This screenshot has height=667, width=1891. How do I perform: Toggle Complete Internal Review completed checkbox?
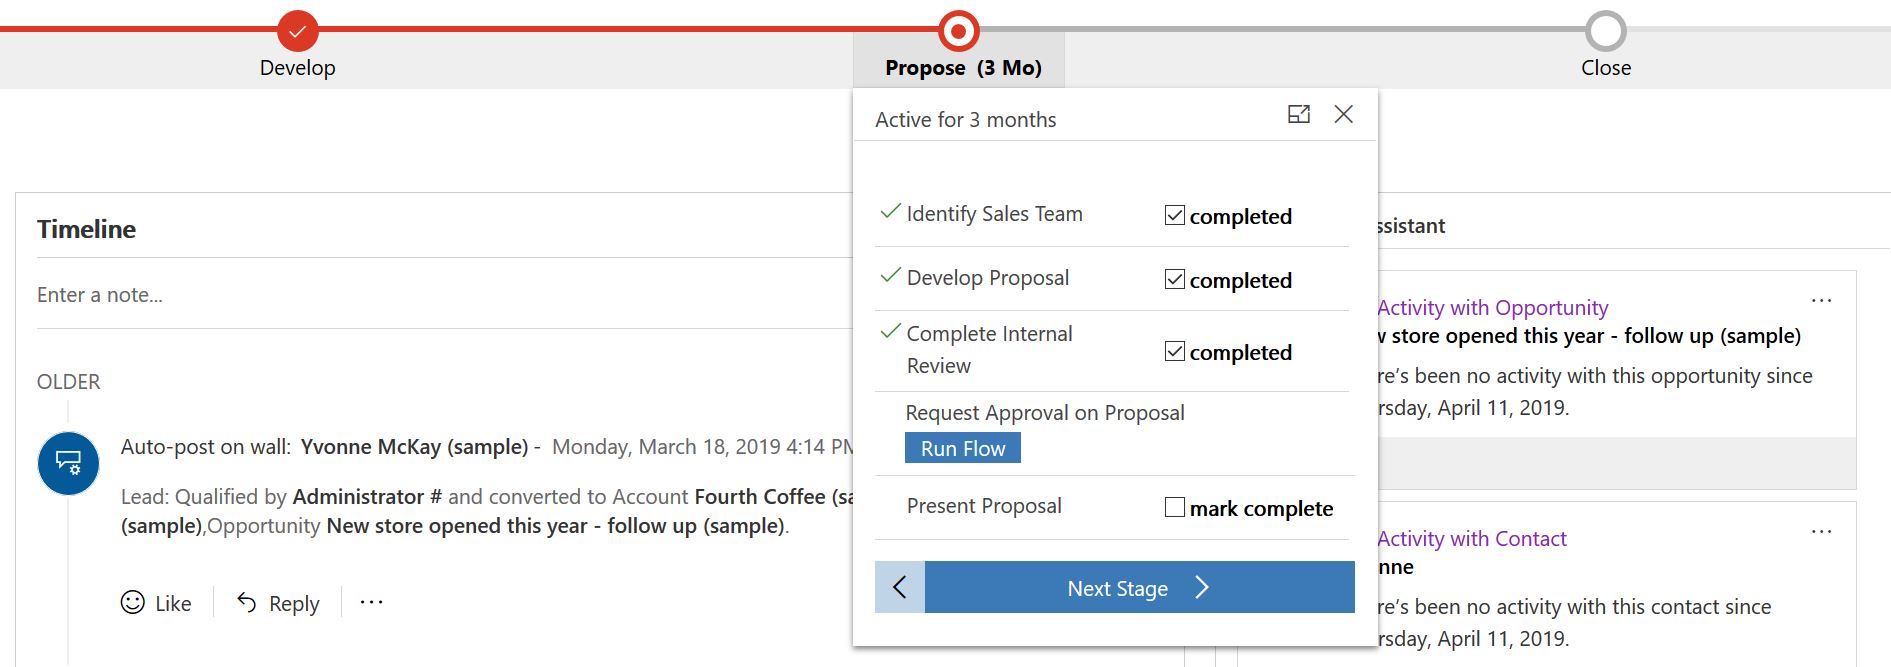tap(1175, 351)
